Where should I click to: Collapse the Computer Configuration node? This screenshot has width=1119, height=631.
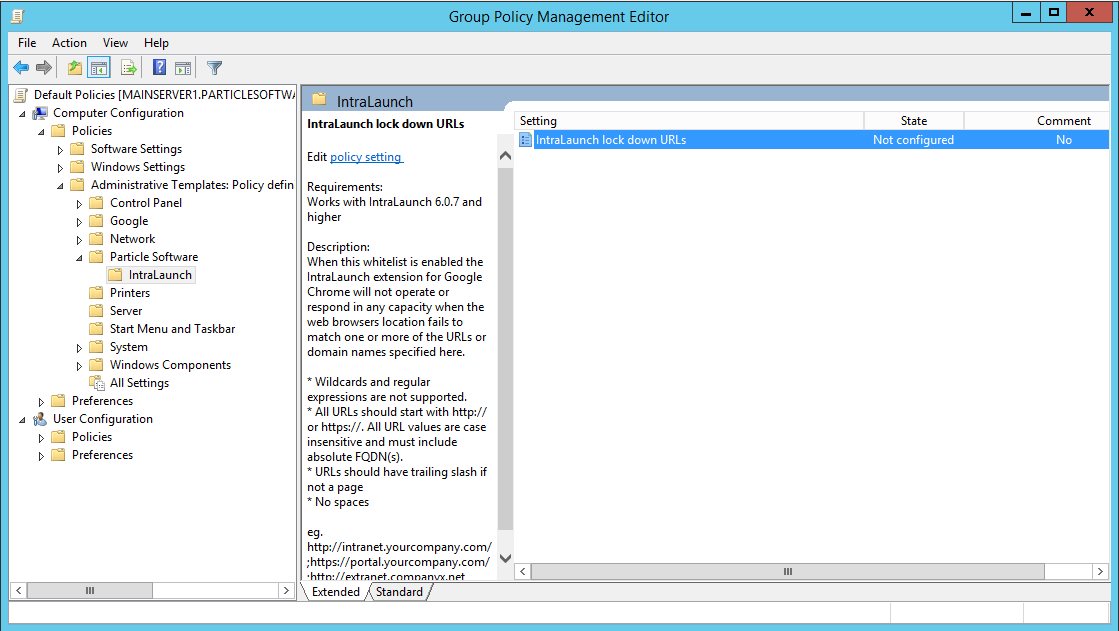(22, 113)
